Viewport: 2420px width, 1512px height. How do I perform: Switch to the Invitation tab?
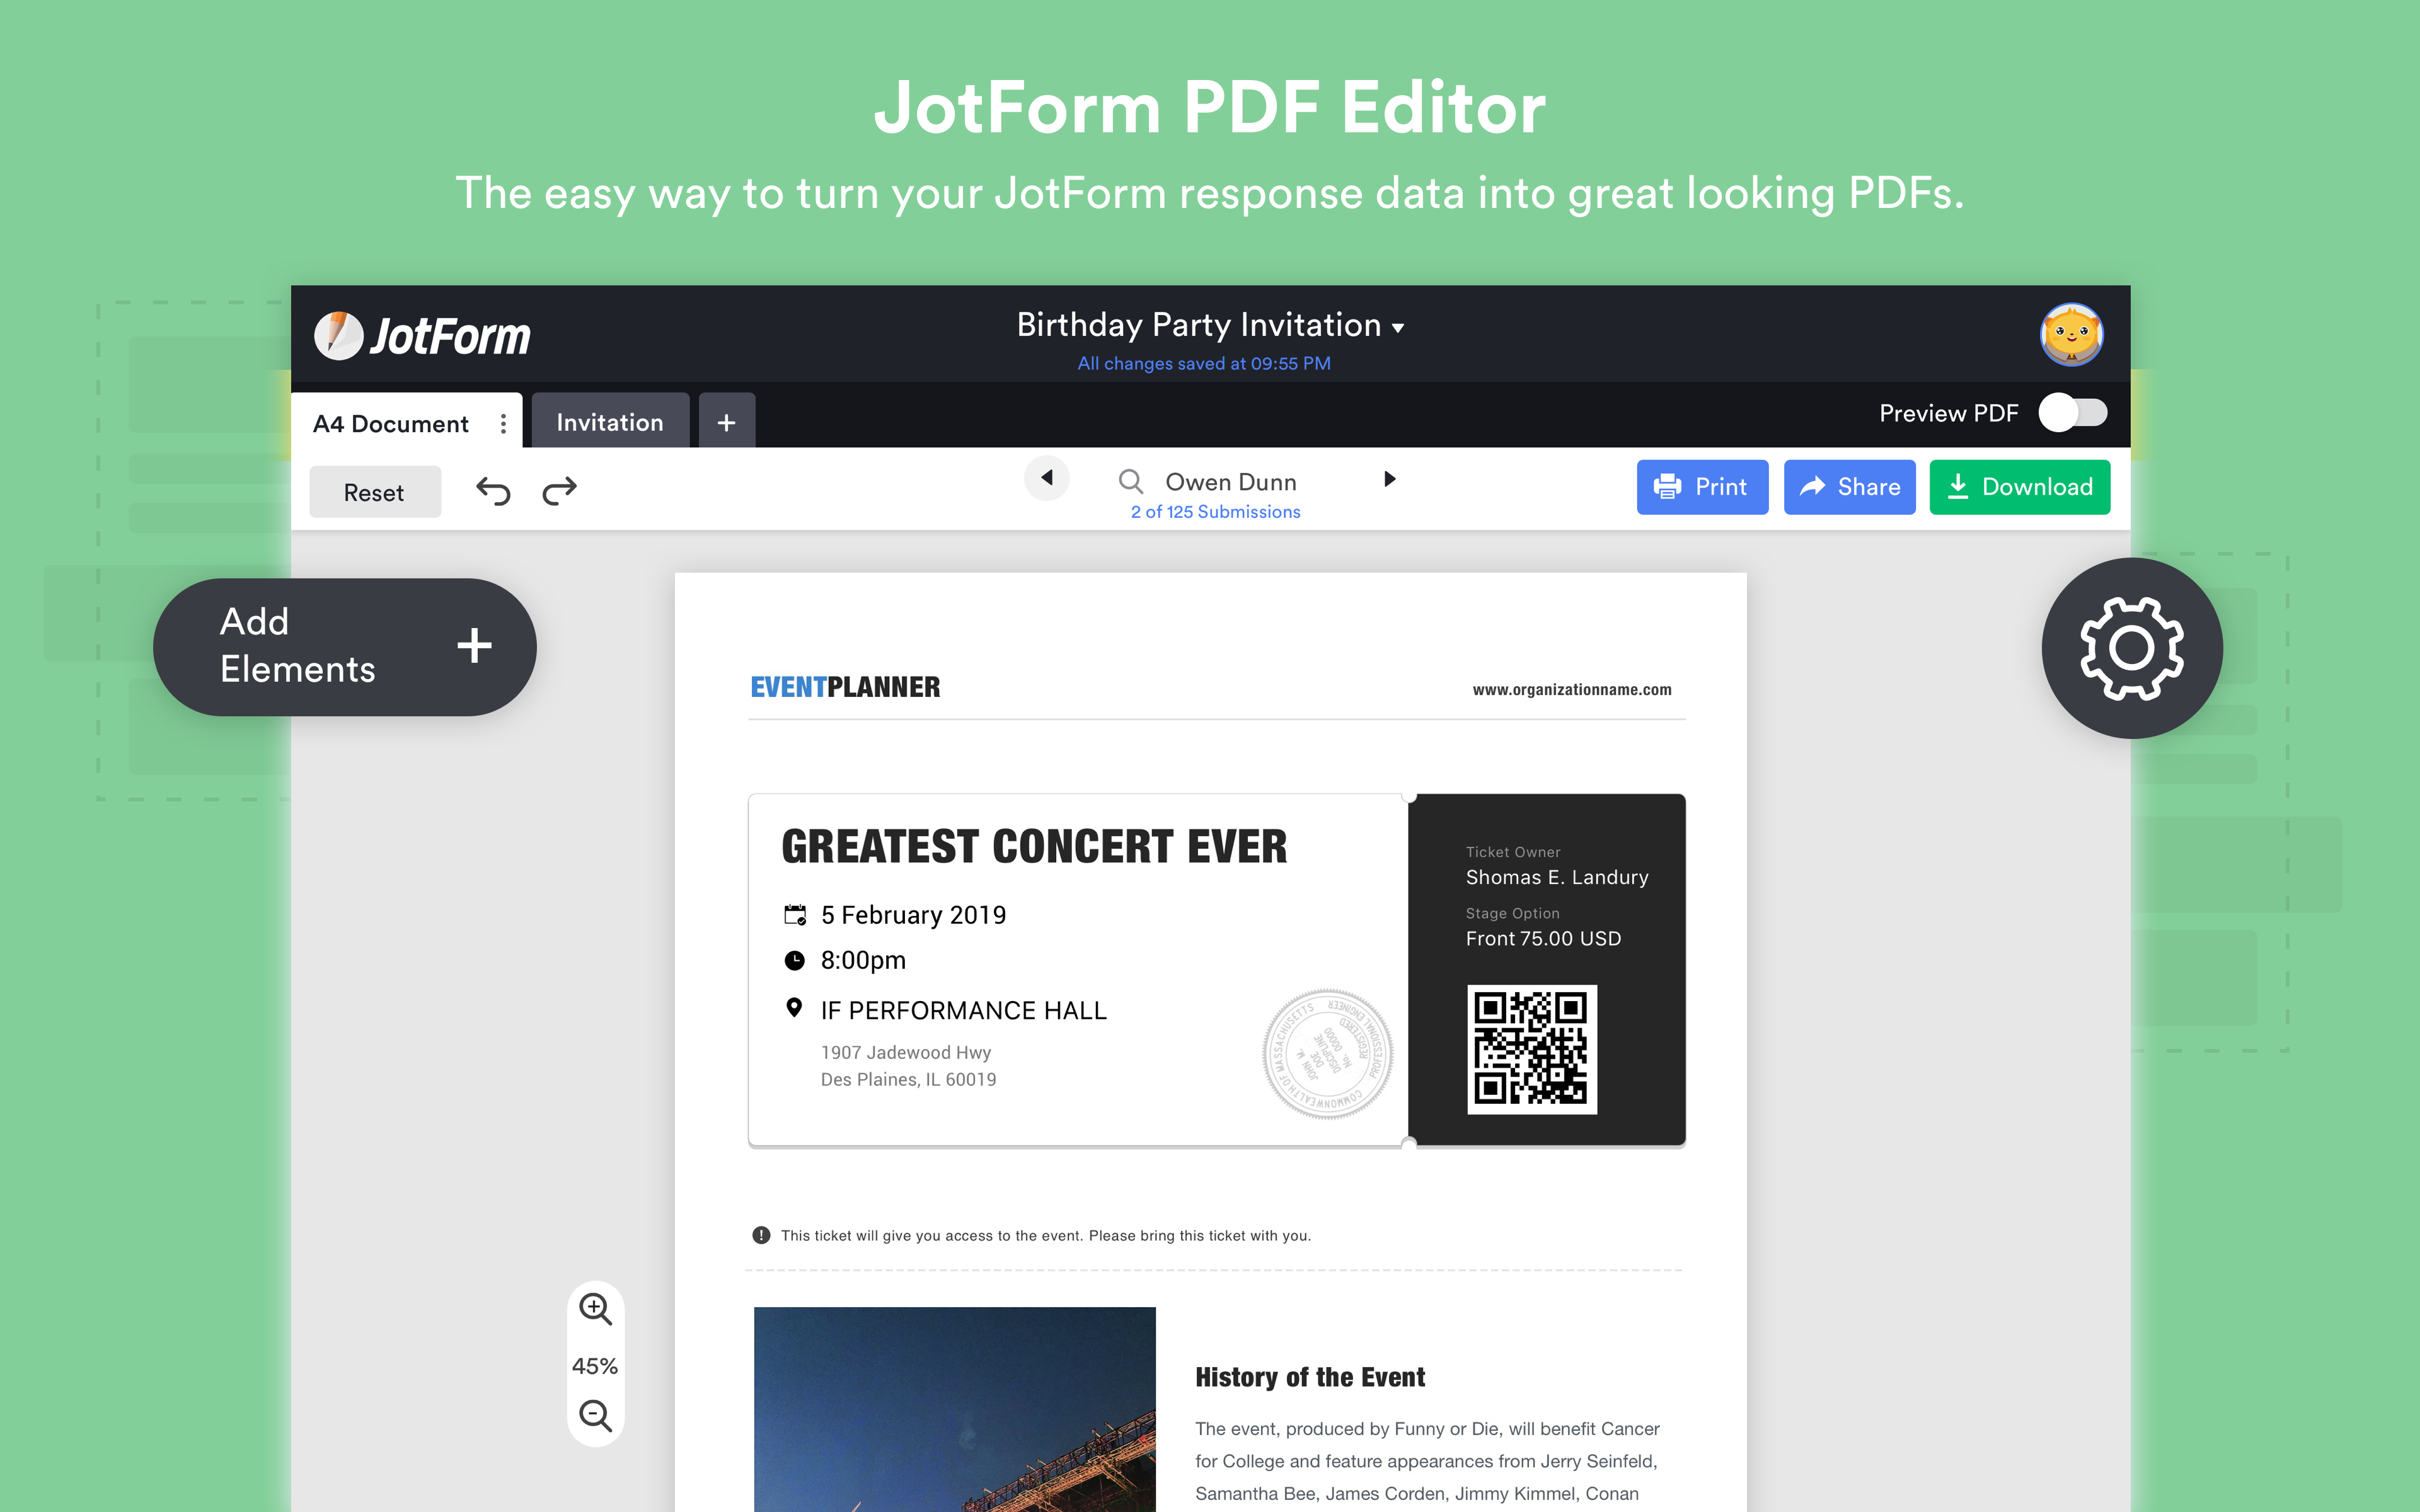coord(609,423)
